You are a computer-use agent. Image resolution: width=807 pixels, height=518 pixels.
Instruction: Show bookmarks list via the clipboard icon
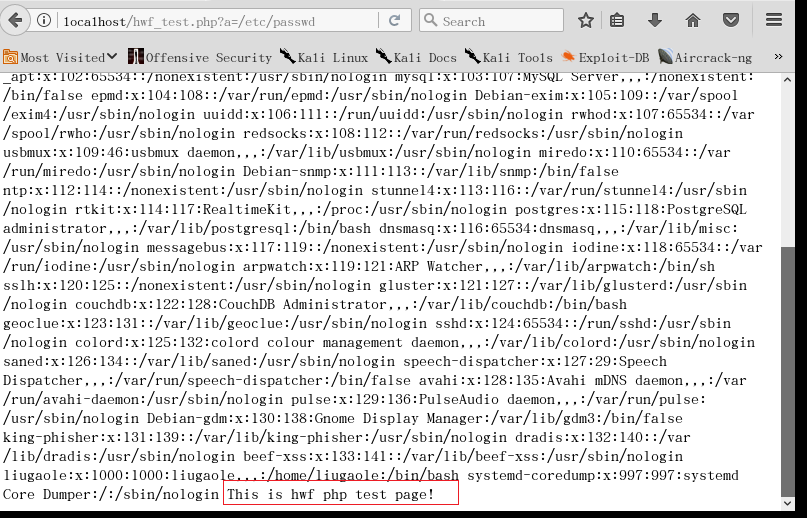[617, 21]
